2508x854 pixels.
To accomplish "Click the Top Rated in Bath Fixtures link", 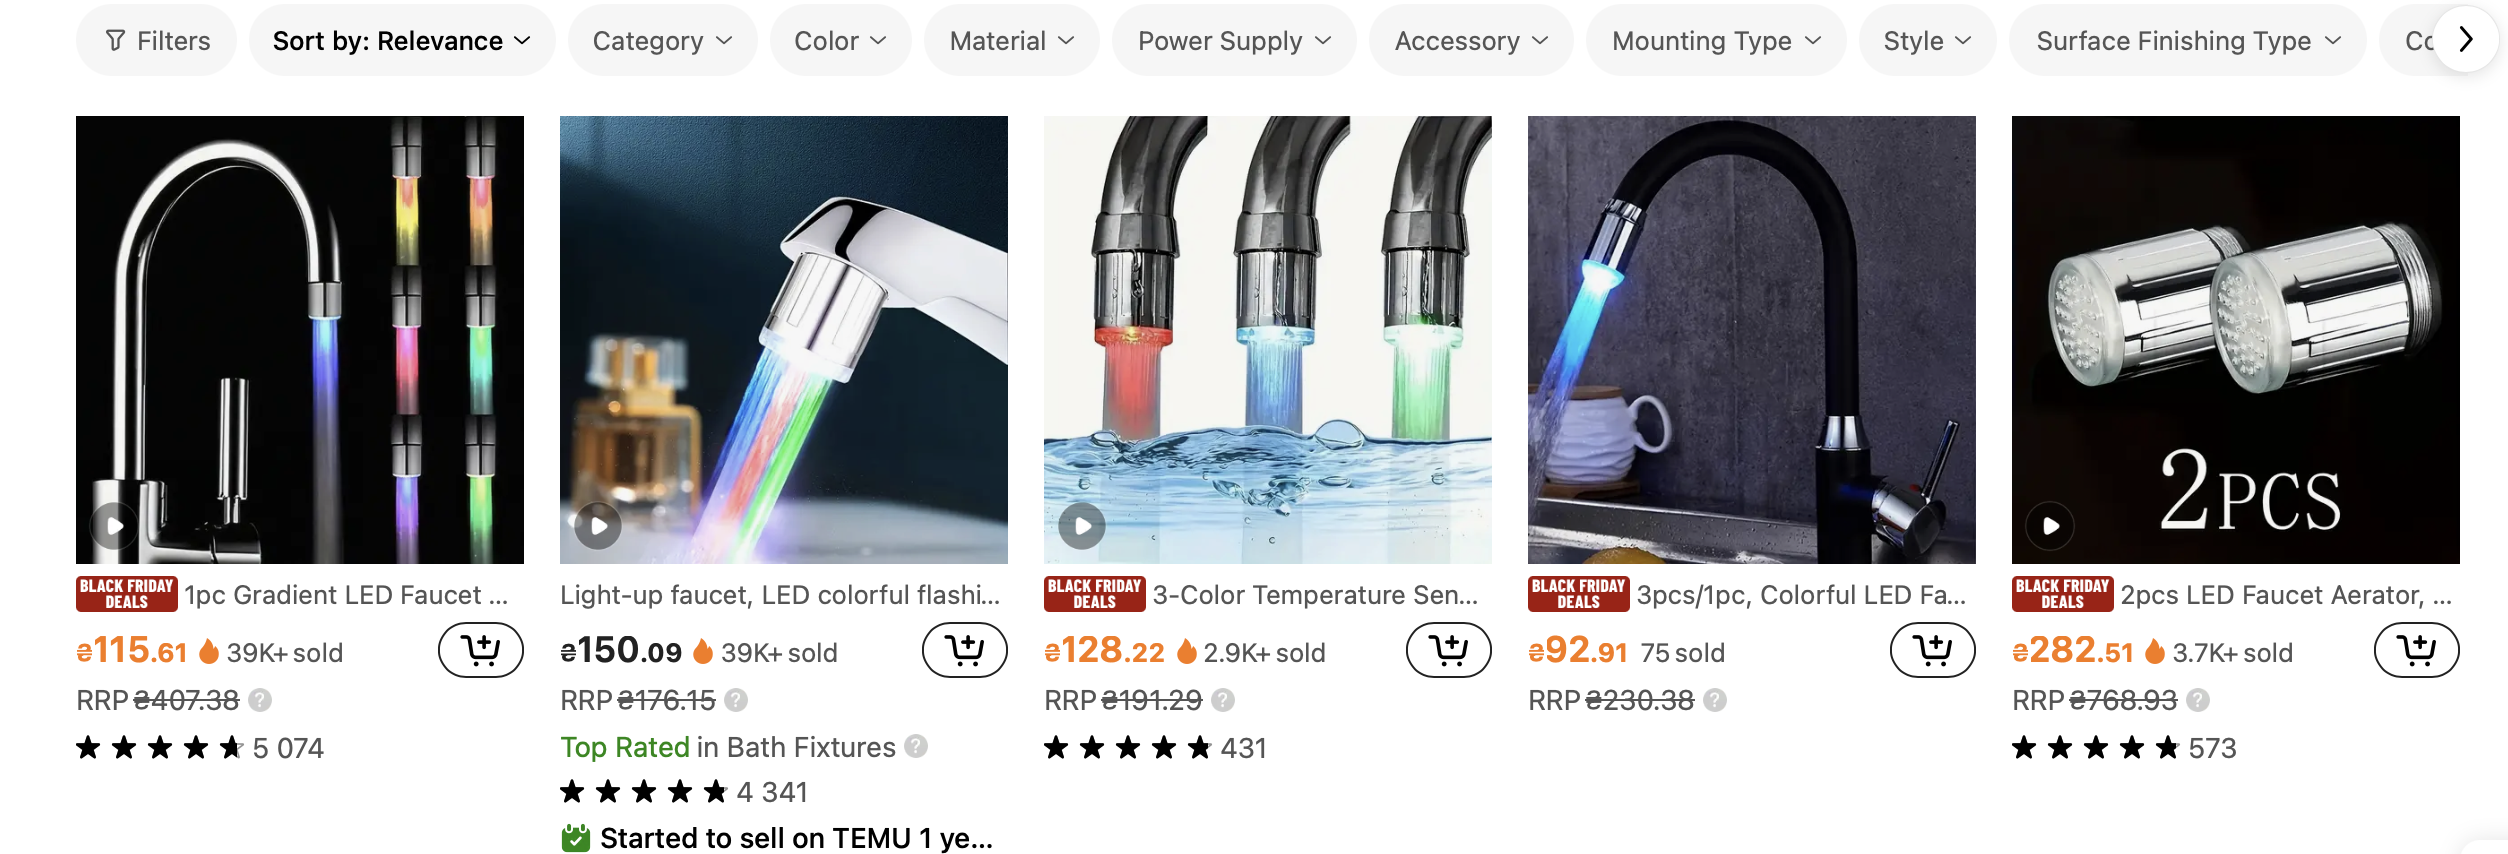I will pos(728,747).
